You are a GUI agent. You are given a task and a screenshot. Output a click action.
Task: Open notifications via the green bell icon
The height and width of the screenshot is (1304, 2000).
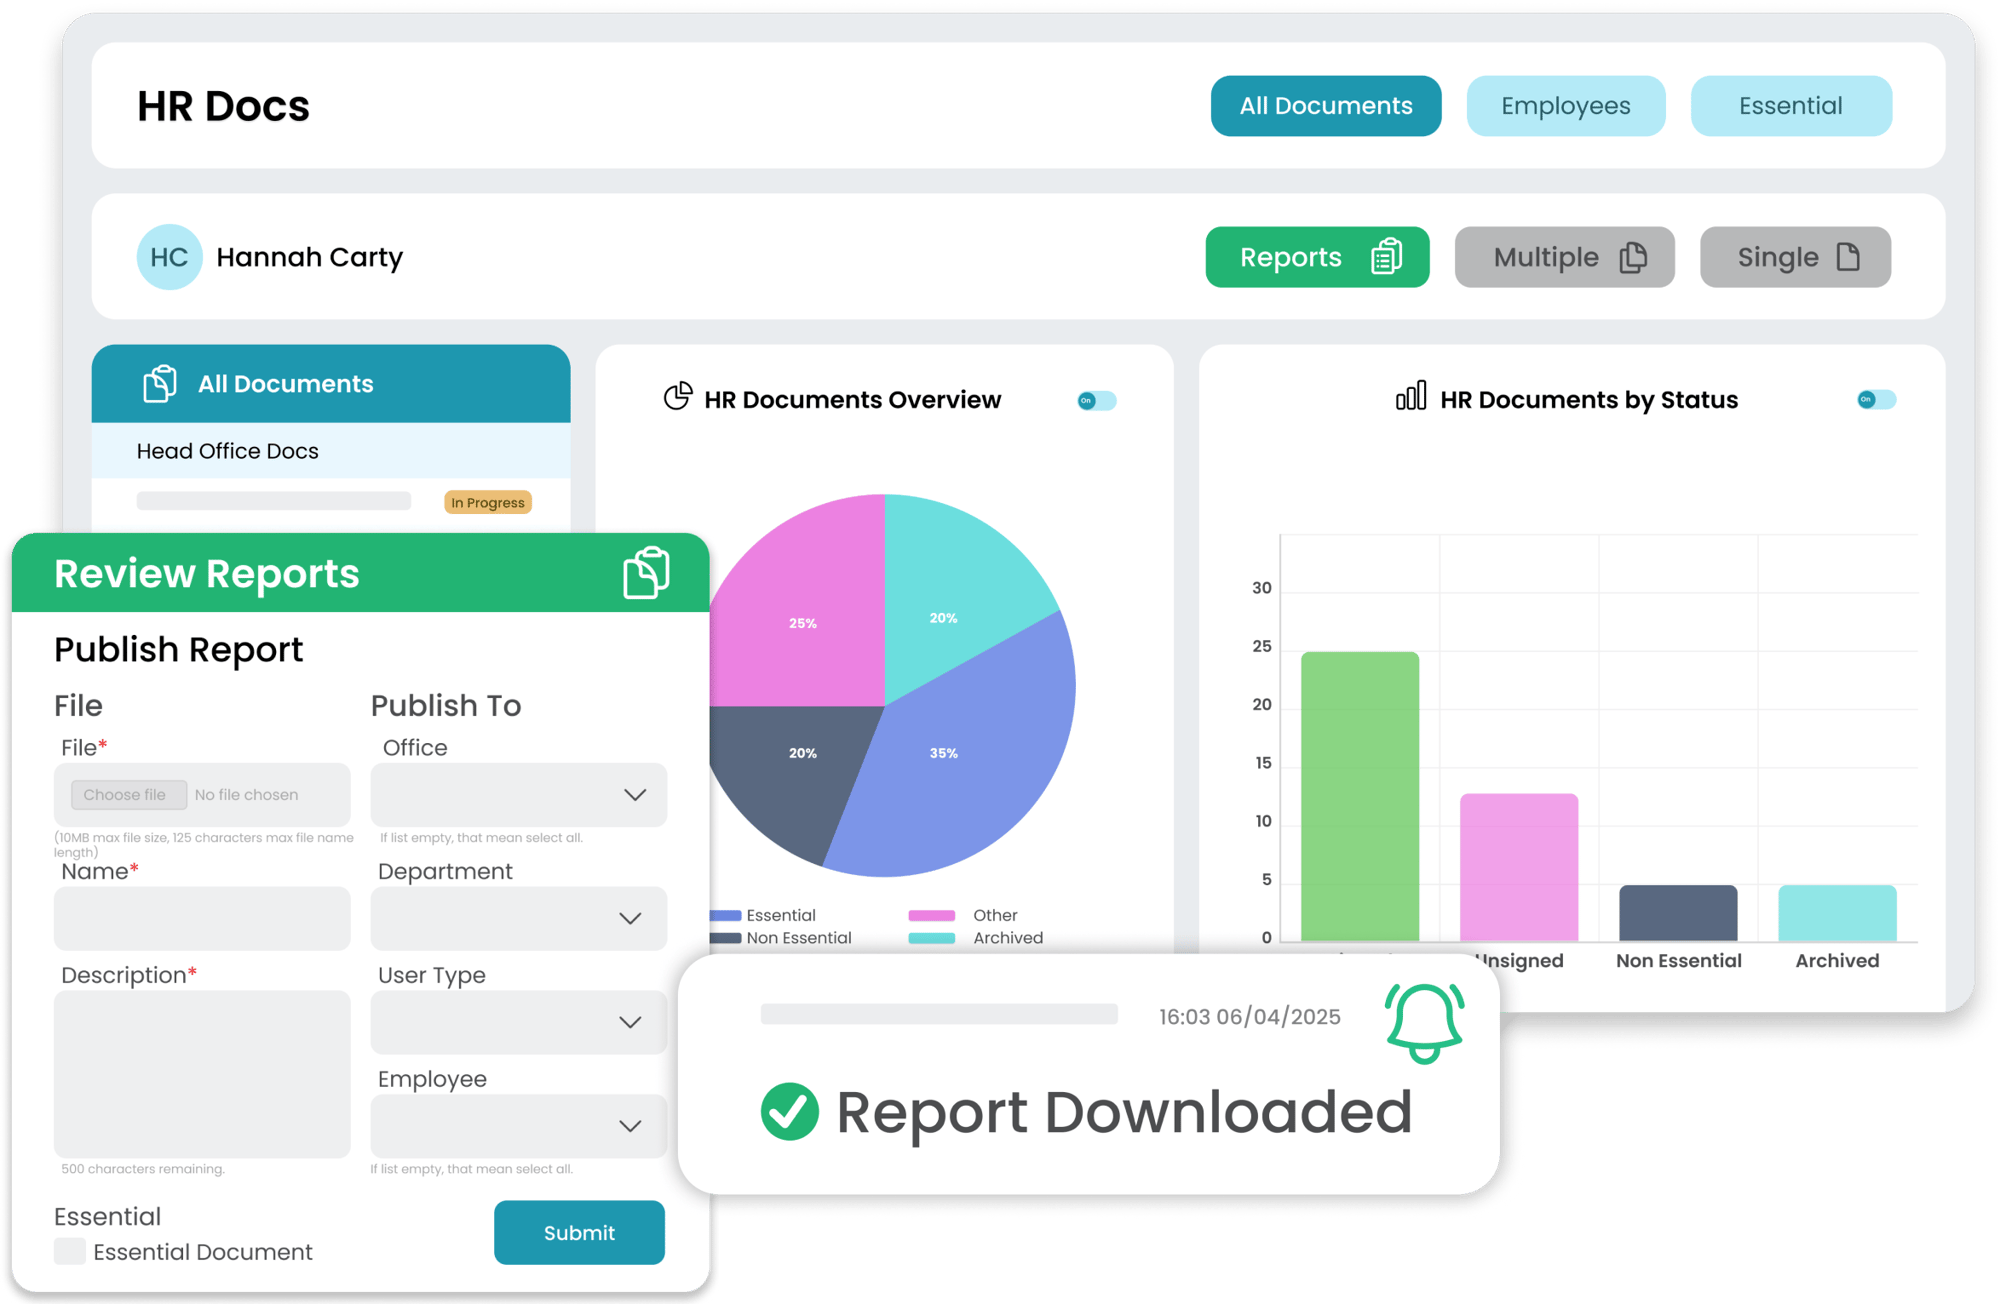pyautogui.click(x=1422, y=1024)
